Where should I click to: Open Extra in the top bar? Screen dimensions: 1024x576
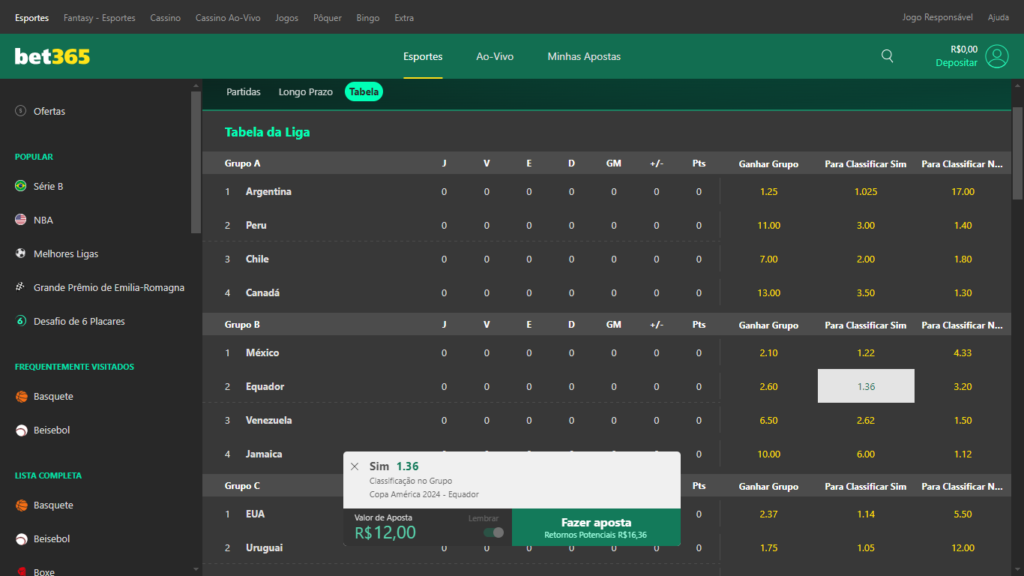(x=404, y=18)
